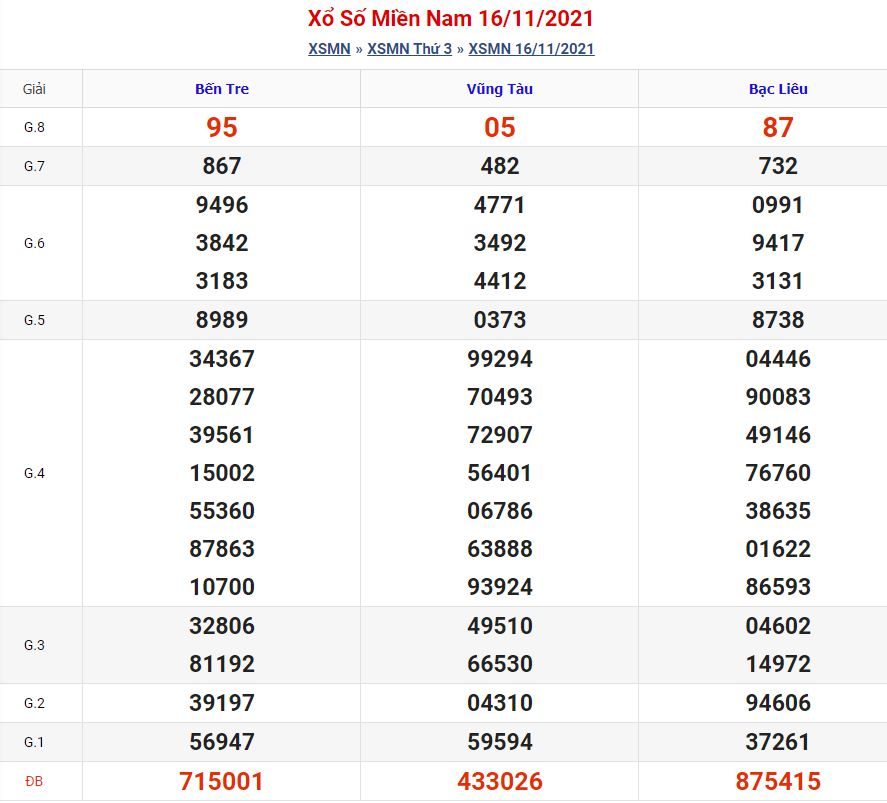Select G.6 number 3492
The image size is (887, 803).
[x=500, y=243]
